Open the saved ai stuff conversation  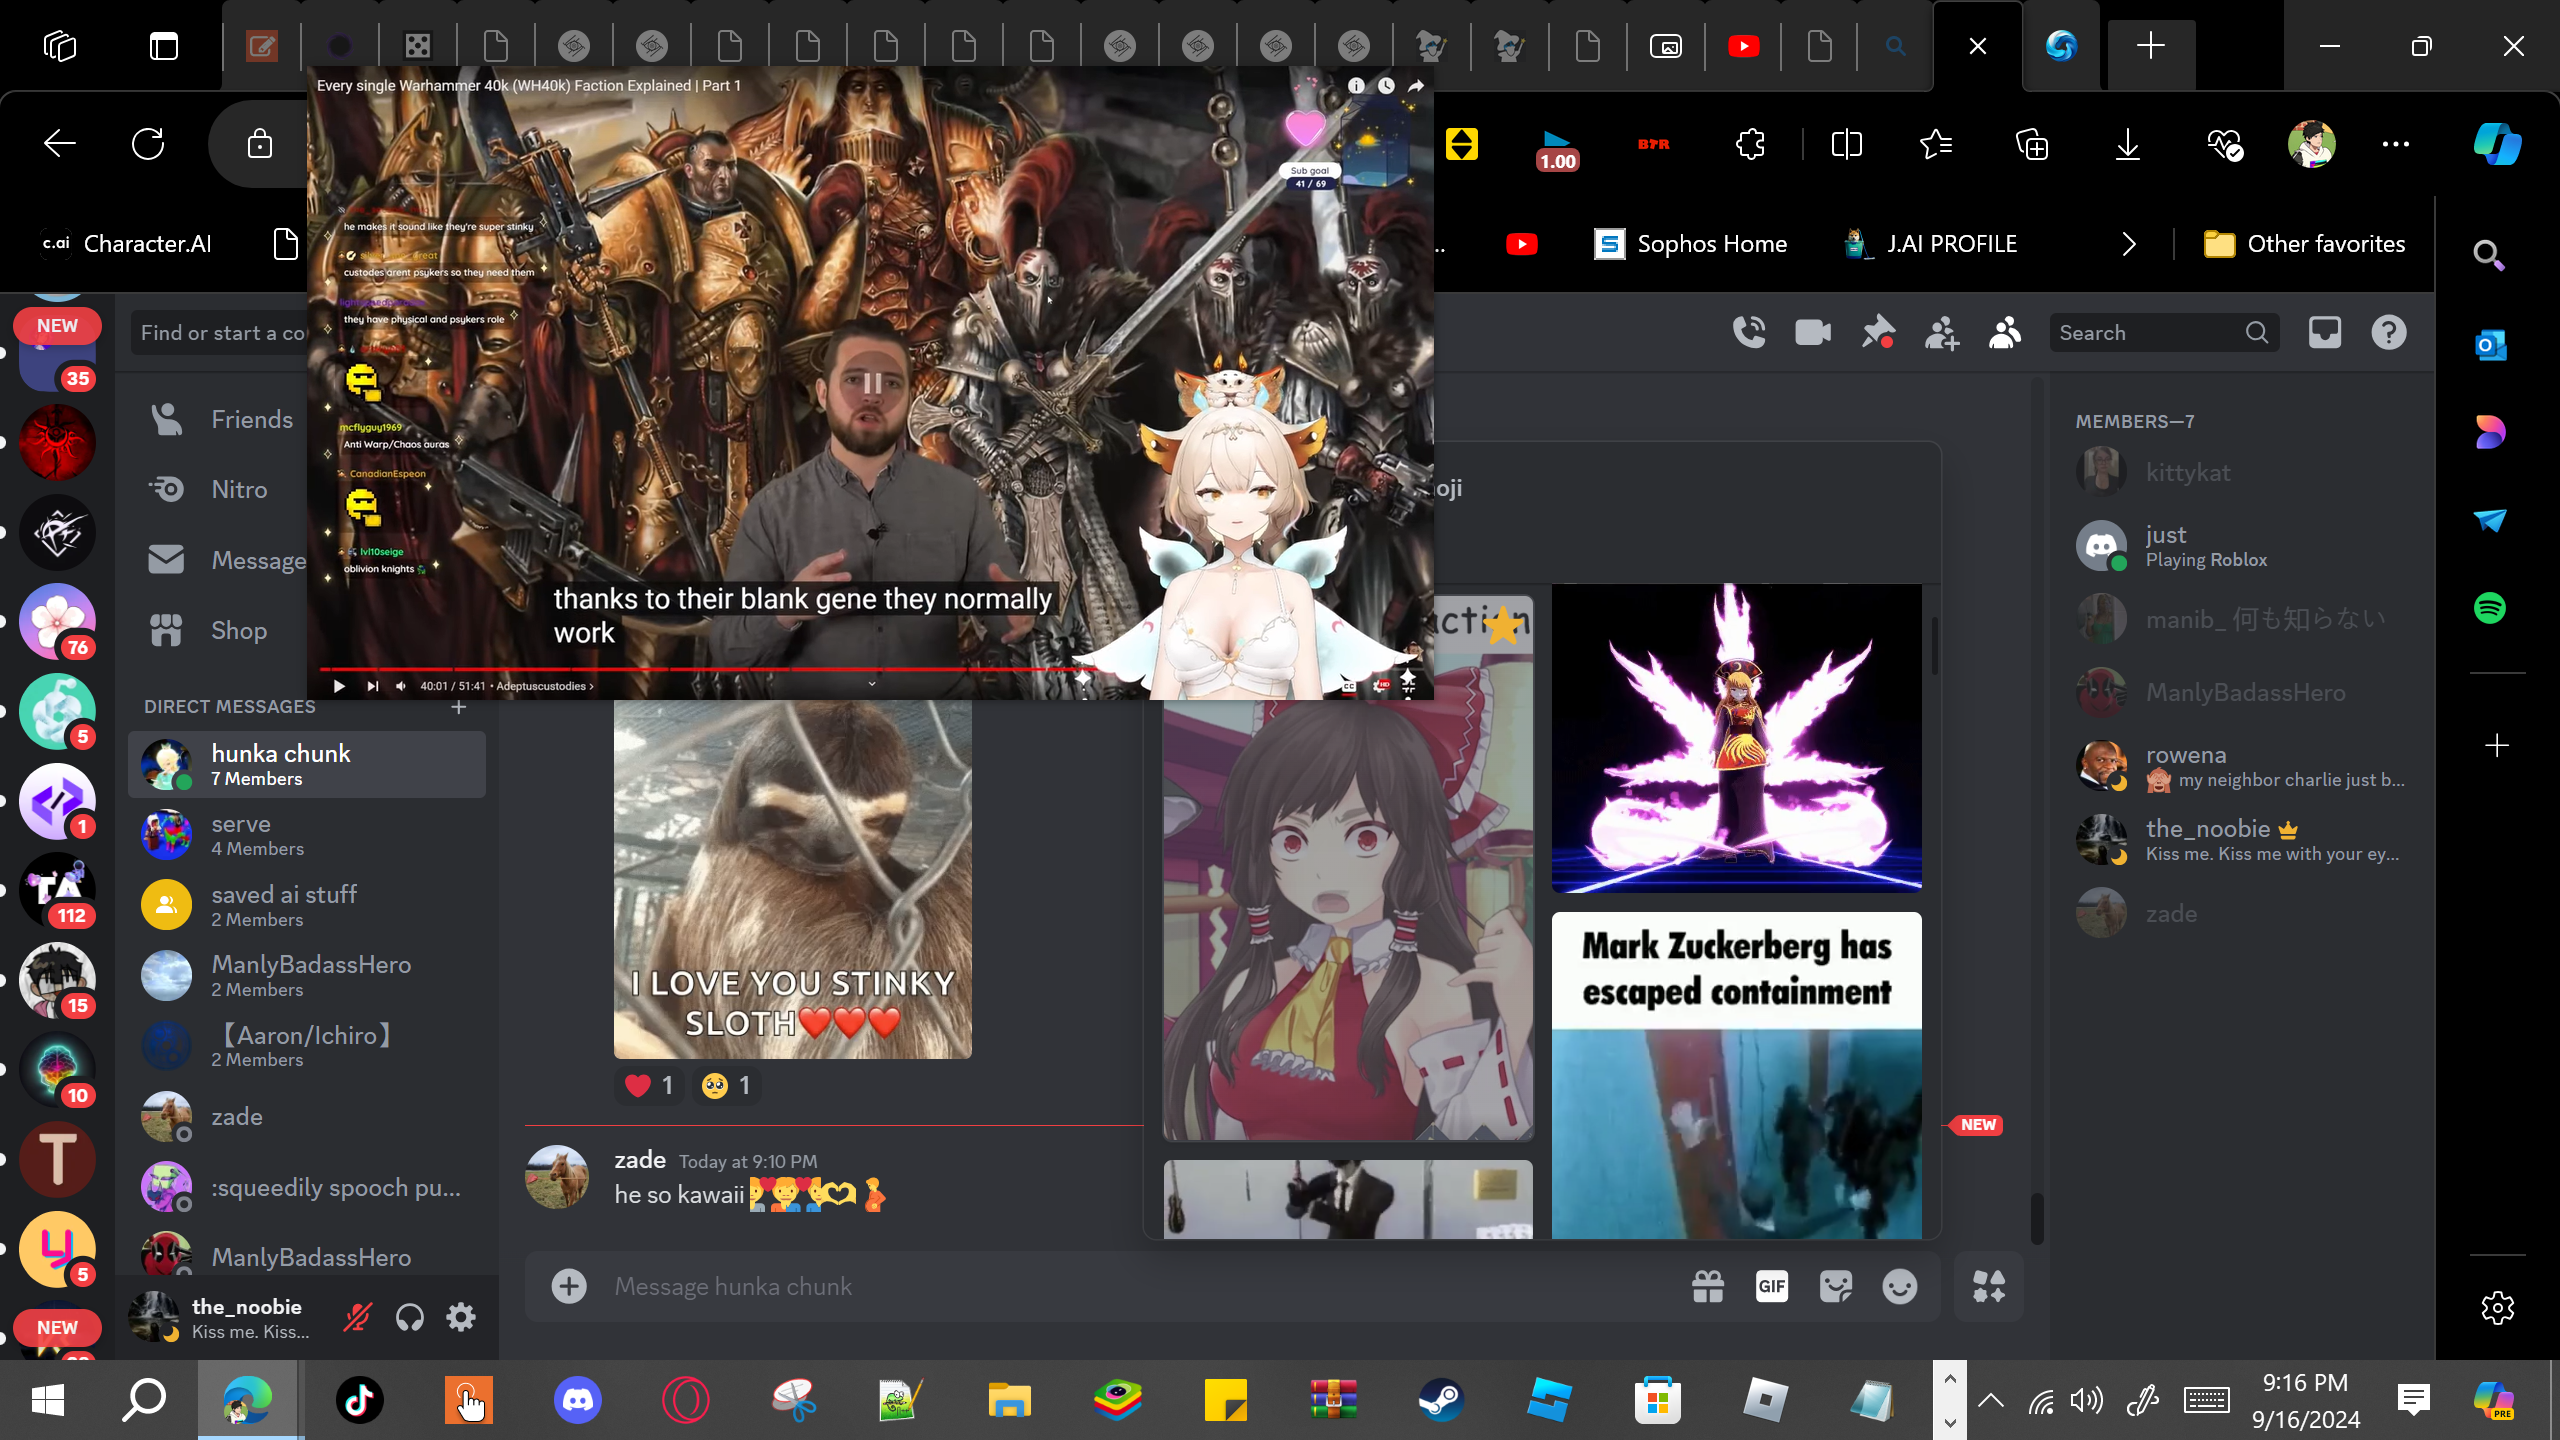307,906
